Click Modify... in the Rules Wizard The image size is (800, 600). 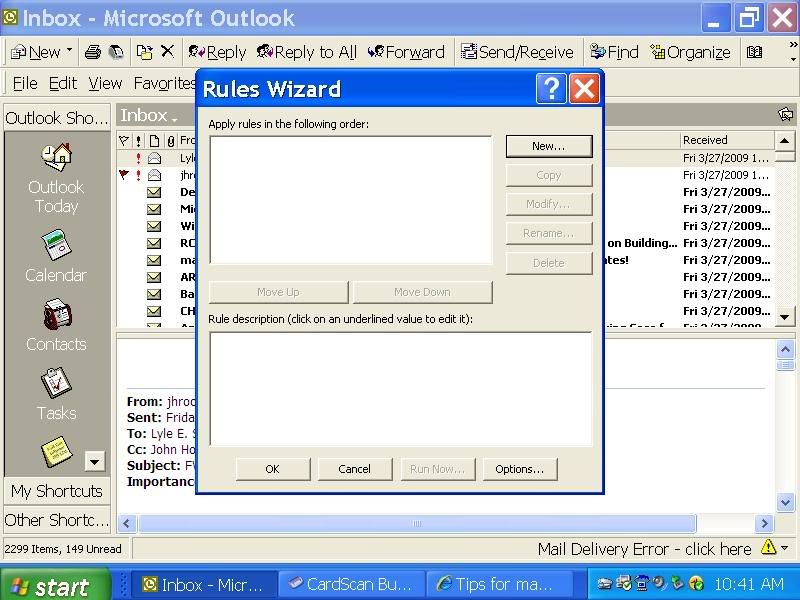549,204
